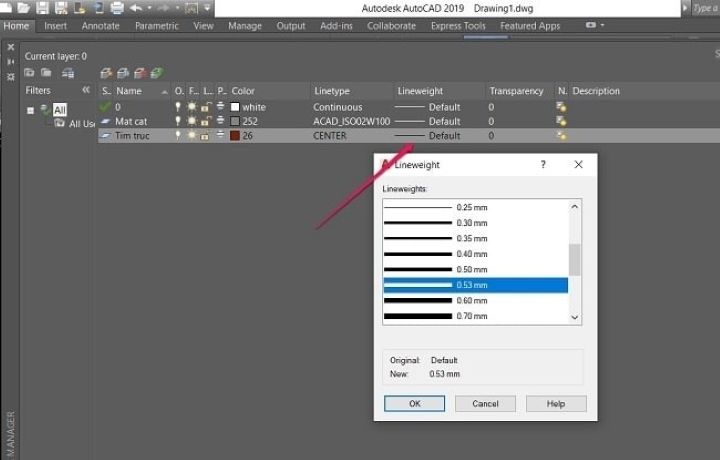Click the New VP Freeze icon for Tim truc
720x460 pixels.
561,135
